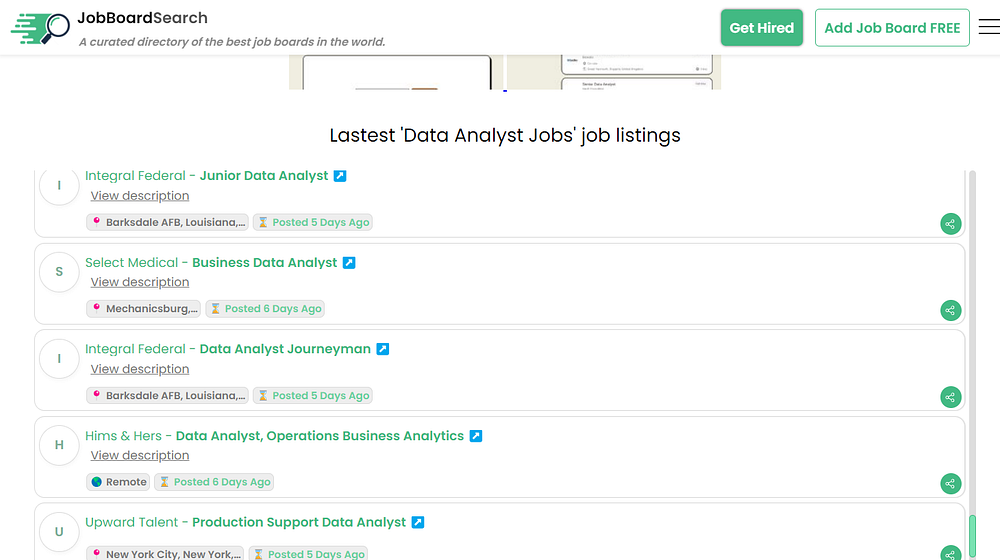Share the Hims & Hers listing
Image resolution: width=1000 pixels, height=560 pixels.
950,484
